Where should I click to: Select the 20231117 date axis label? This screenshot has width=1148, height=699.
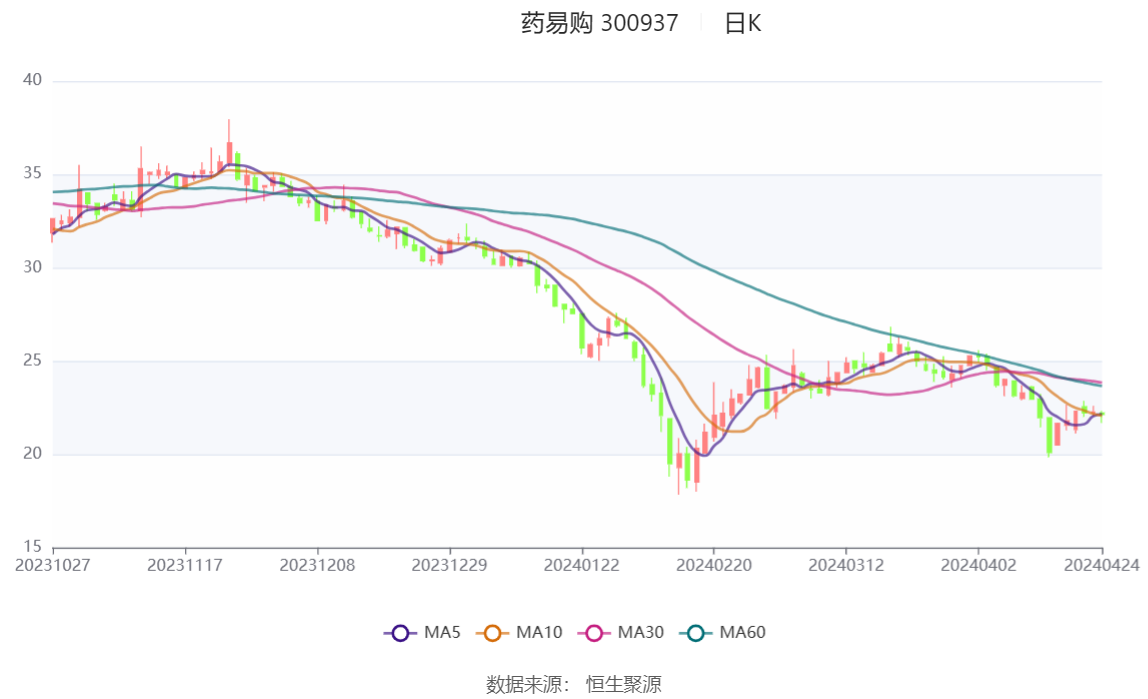coord(184,566)
